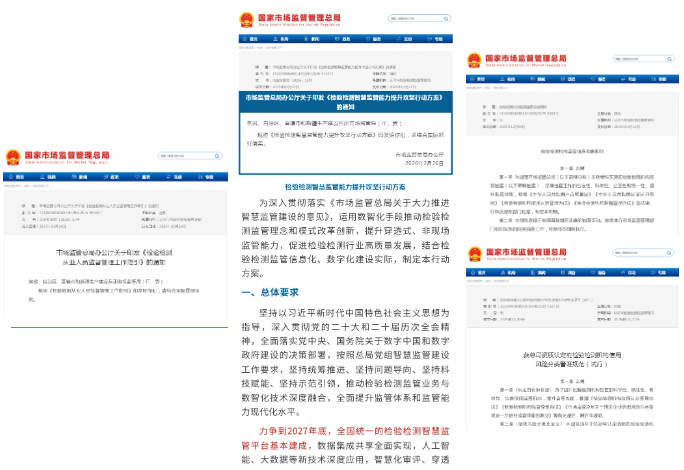Choose 新闻 in upper-right page nav bar
Image resolution: width=684 pixels, height=470 pixels.
coord(539,79)
